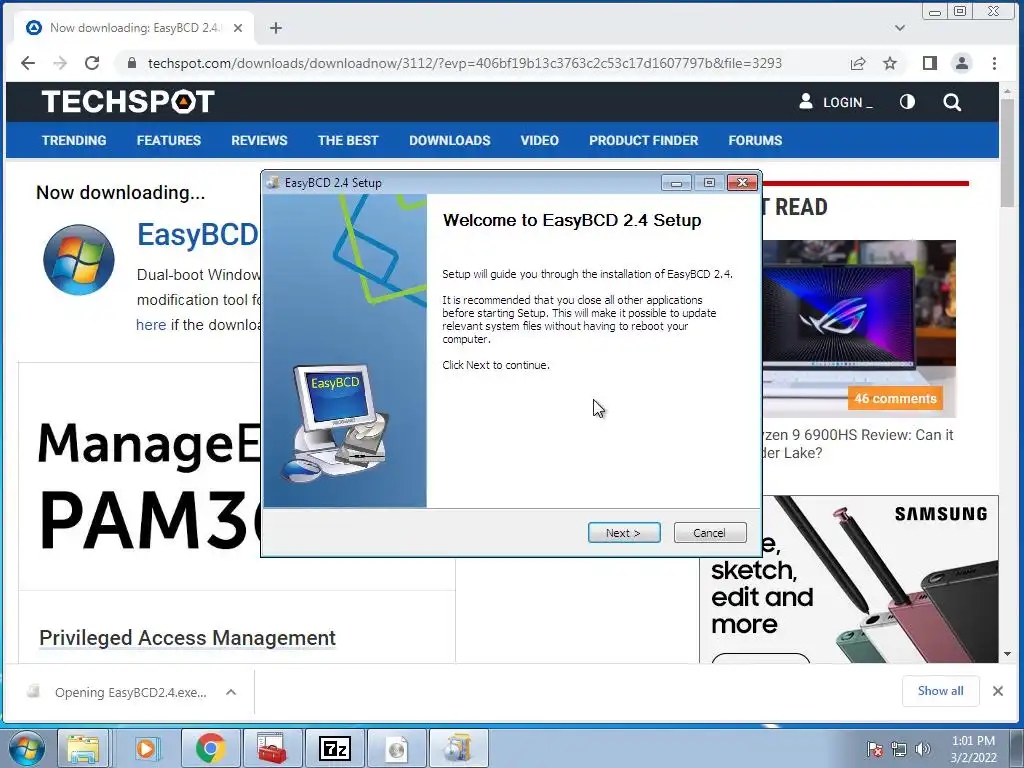Click the Windows logo EasyBCD icon
The width and height of the screenshot is (1024, 768).
click(x=79, y=259)
